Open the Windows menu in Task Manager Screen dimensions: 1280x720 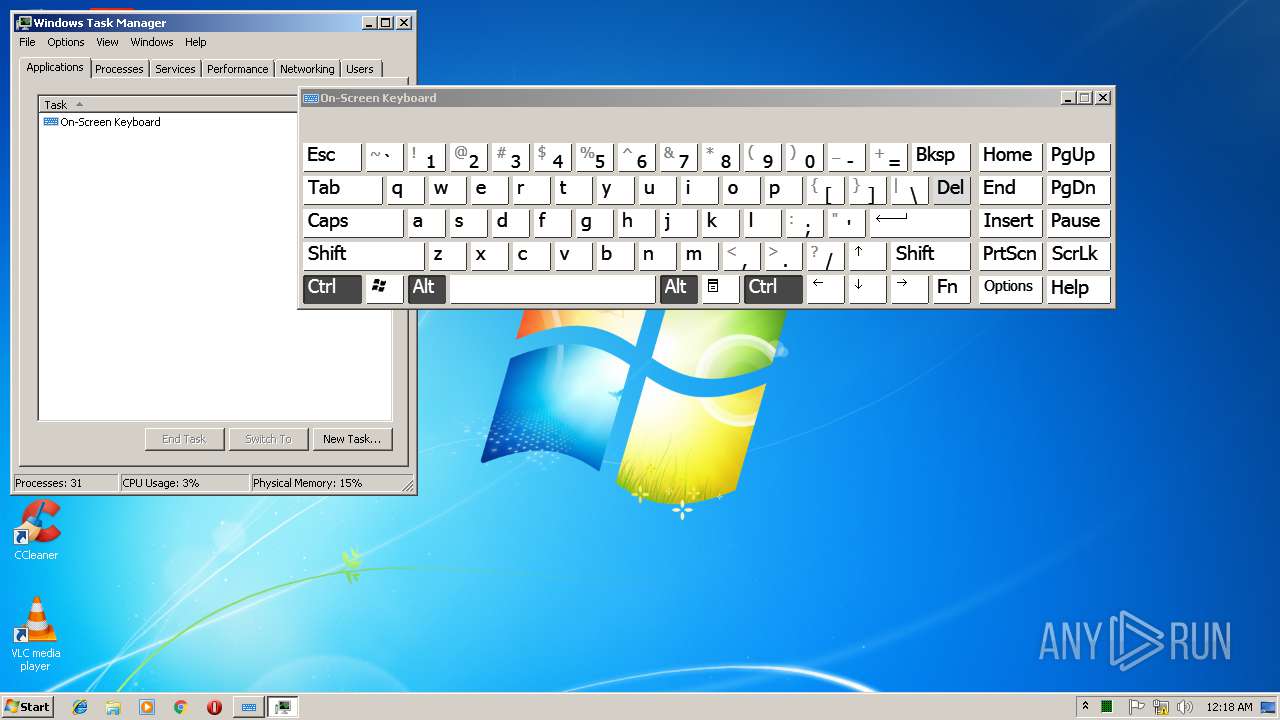pos(152,42)
